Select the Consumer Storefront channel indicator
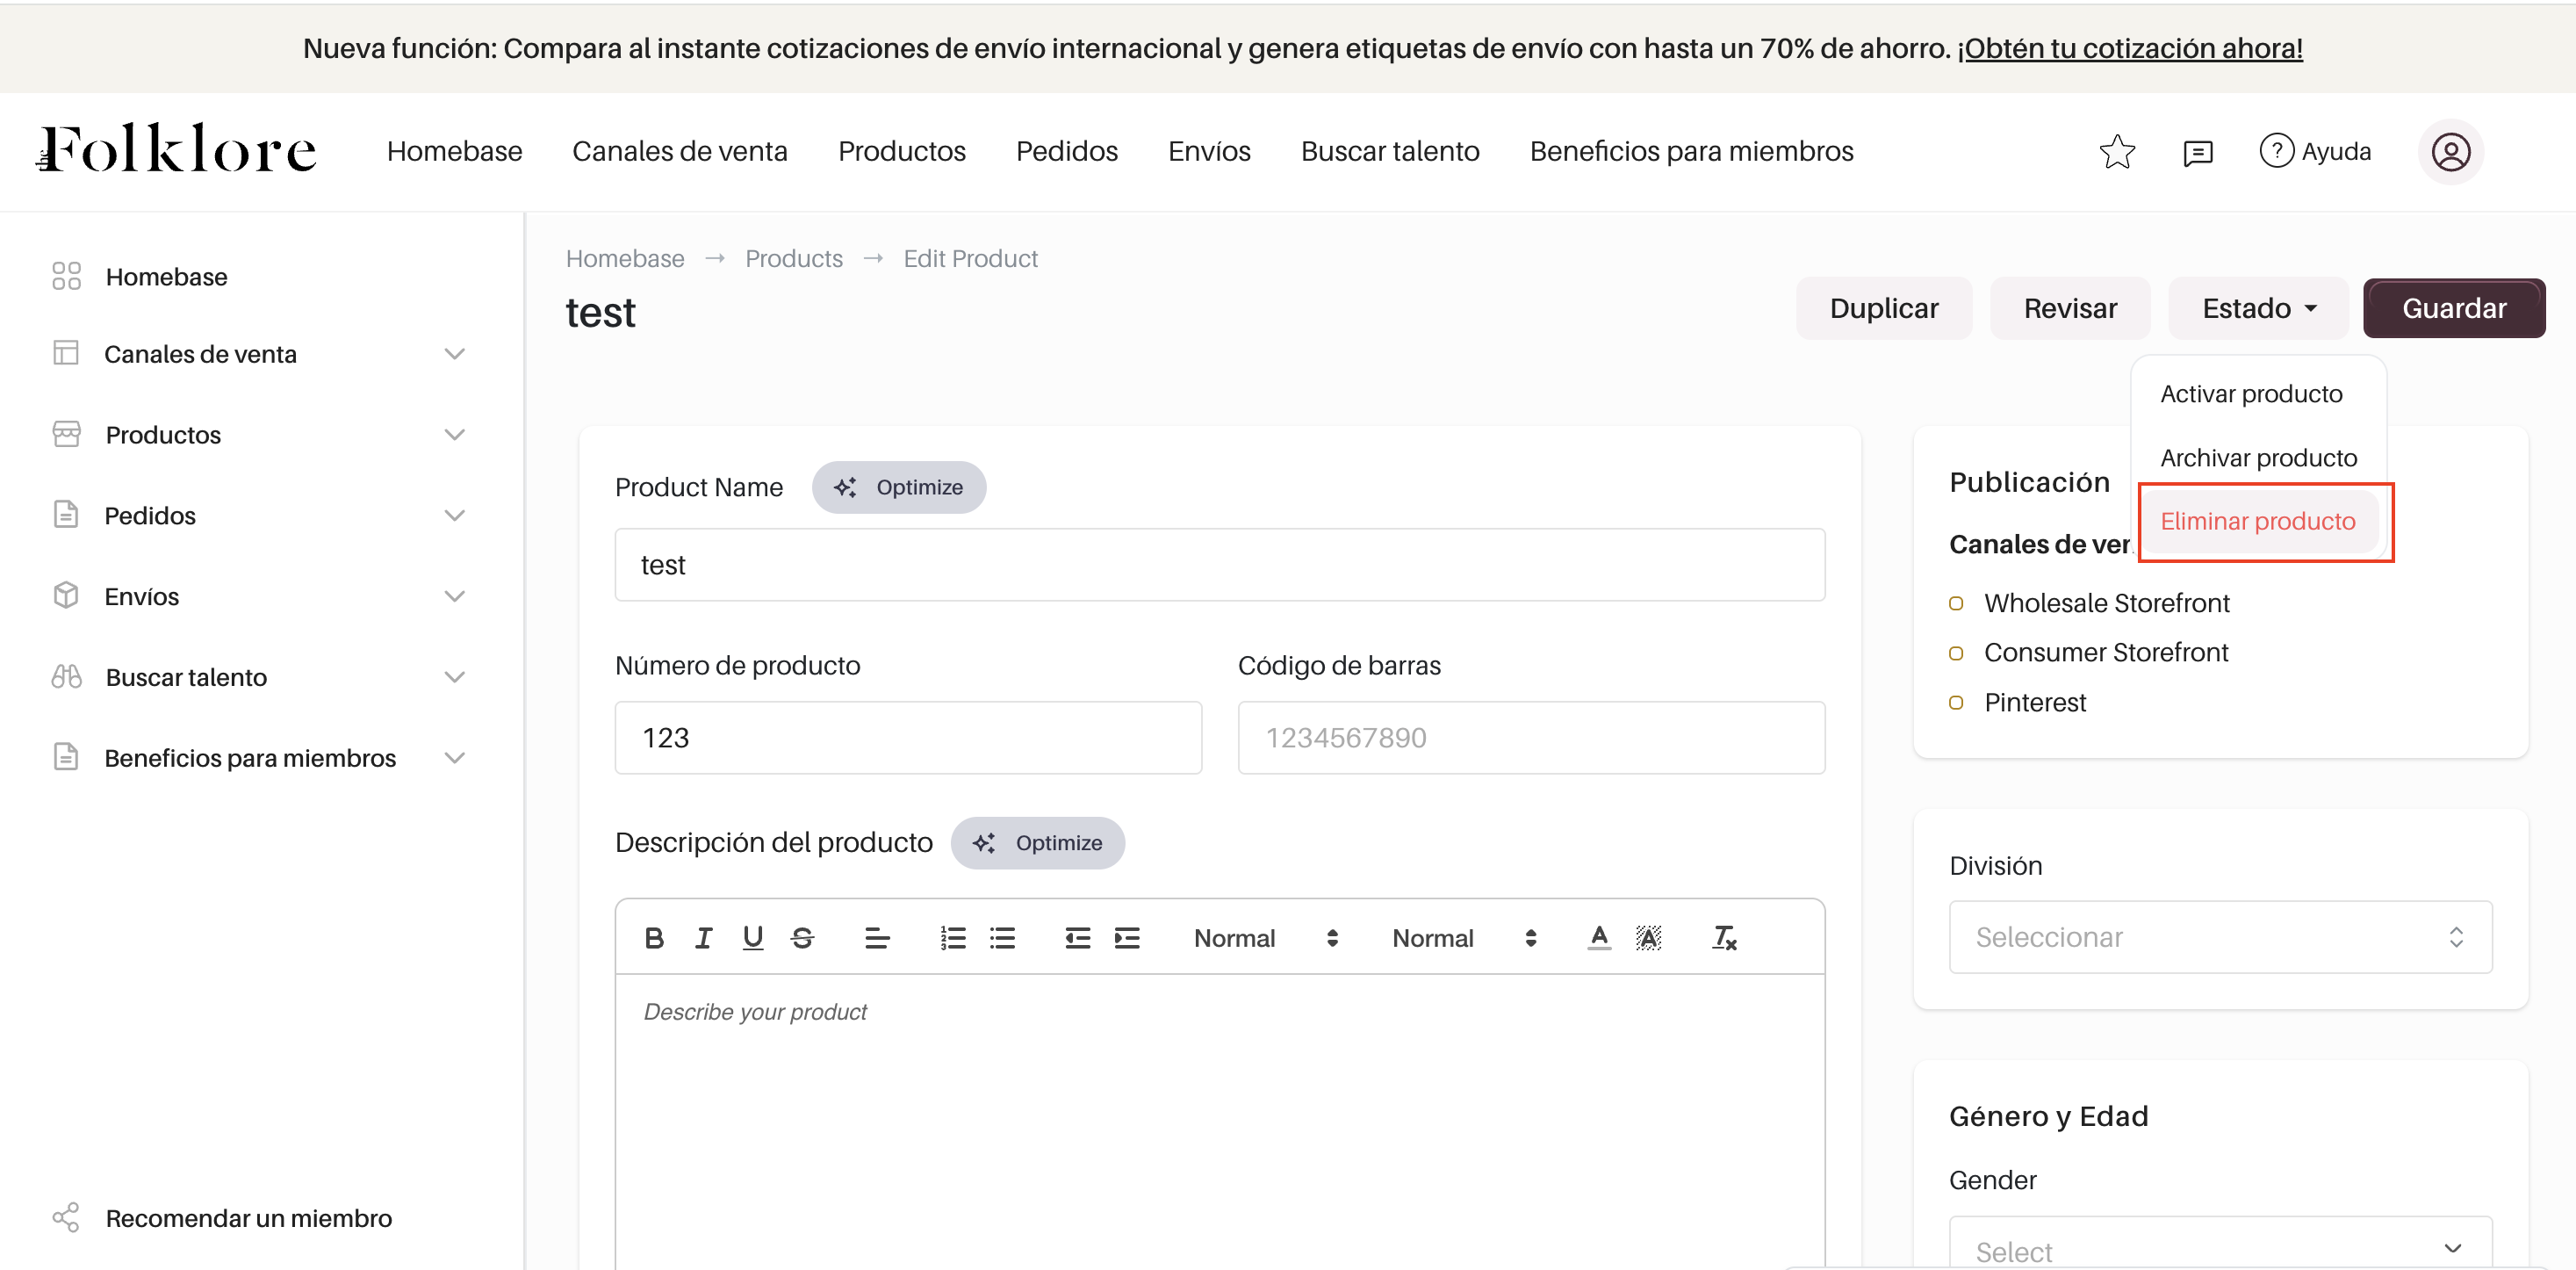The width and height of the screenshot is (2576, 1270). (1956, 653)
